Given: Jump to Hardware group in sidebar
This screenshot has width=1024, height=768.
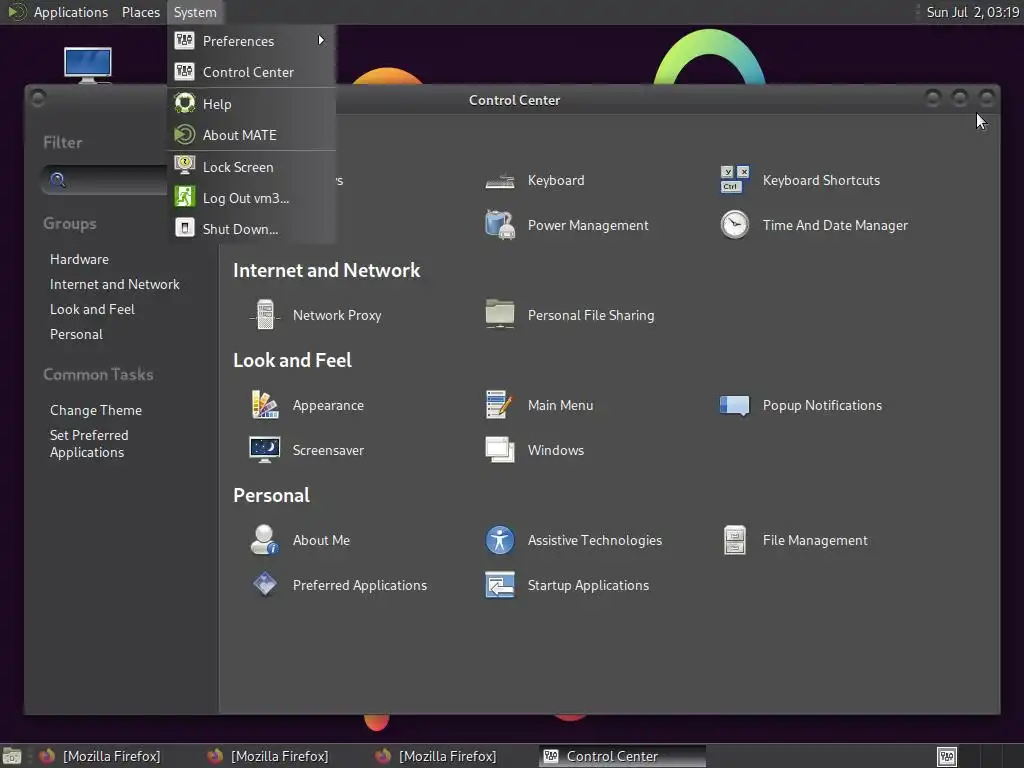Looking at the screenshot, I should (x=79, y=259).
